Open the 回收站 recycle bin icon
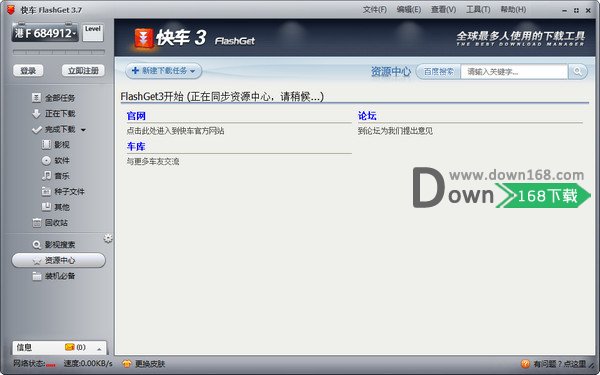The image size is (600, 375). (37, 223)
